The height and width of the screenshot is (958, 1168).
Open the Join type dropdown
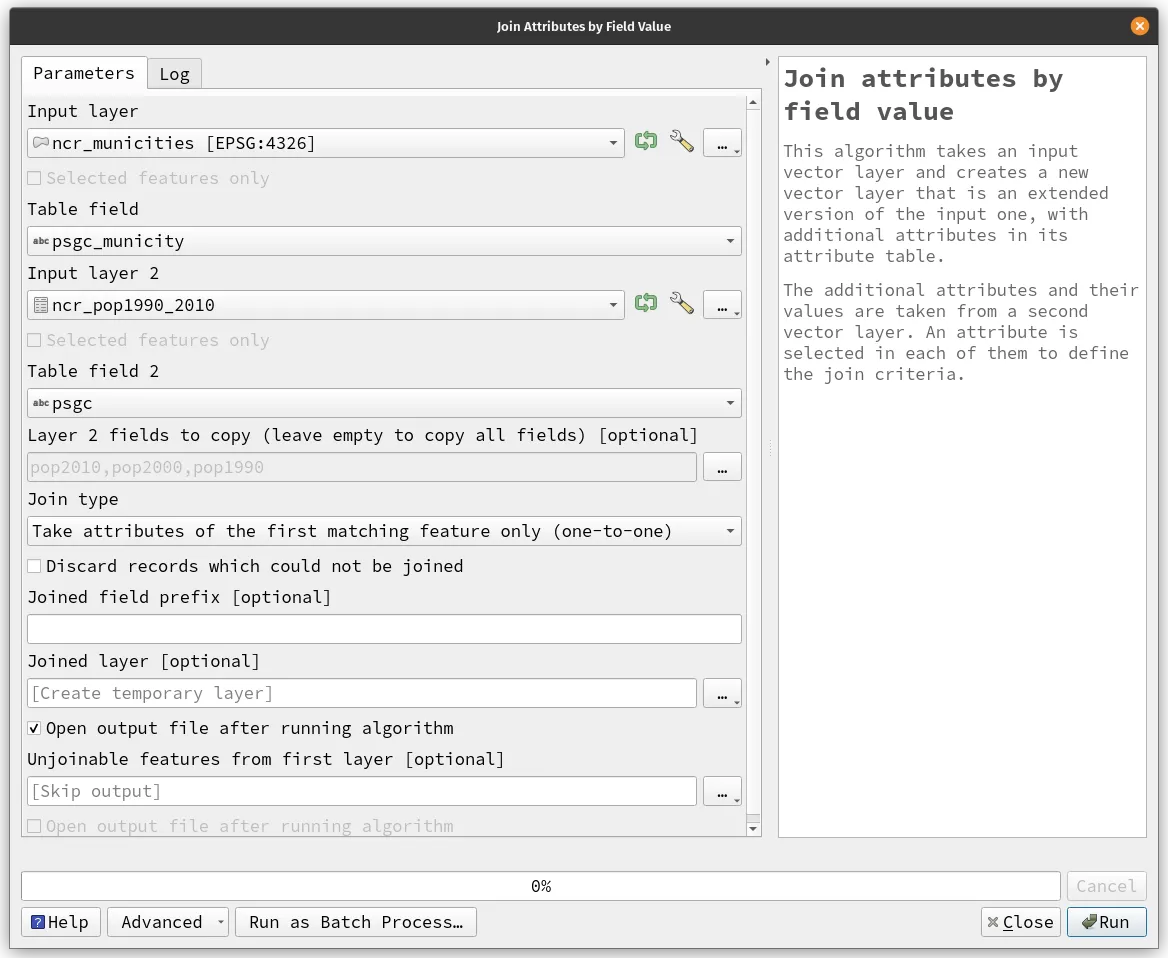pos(384,531)
